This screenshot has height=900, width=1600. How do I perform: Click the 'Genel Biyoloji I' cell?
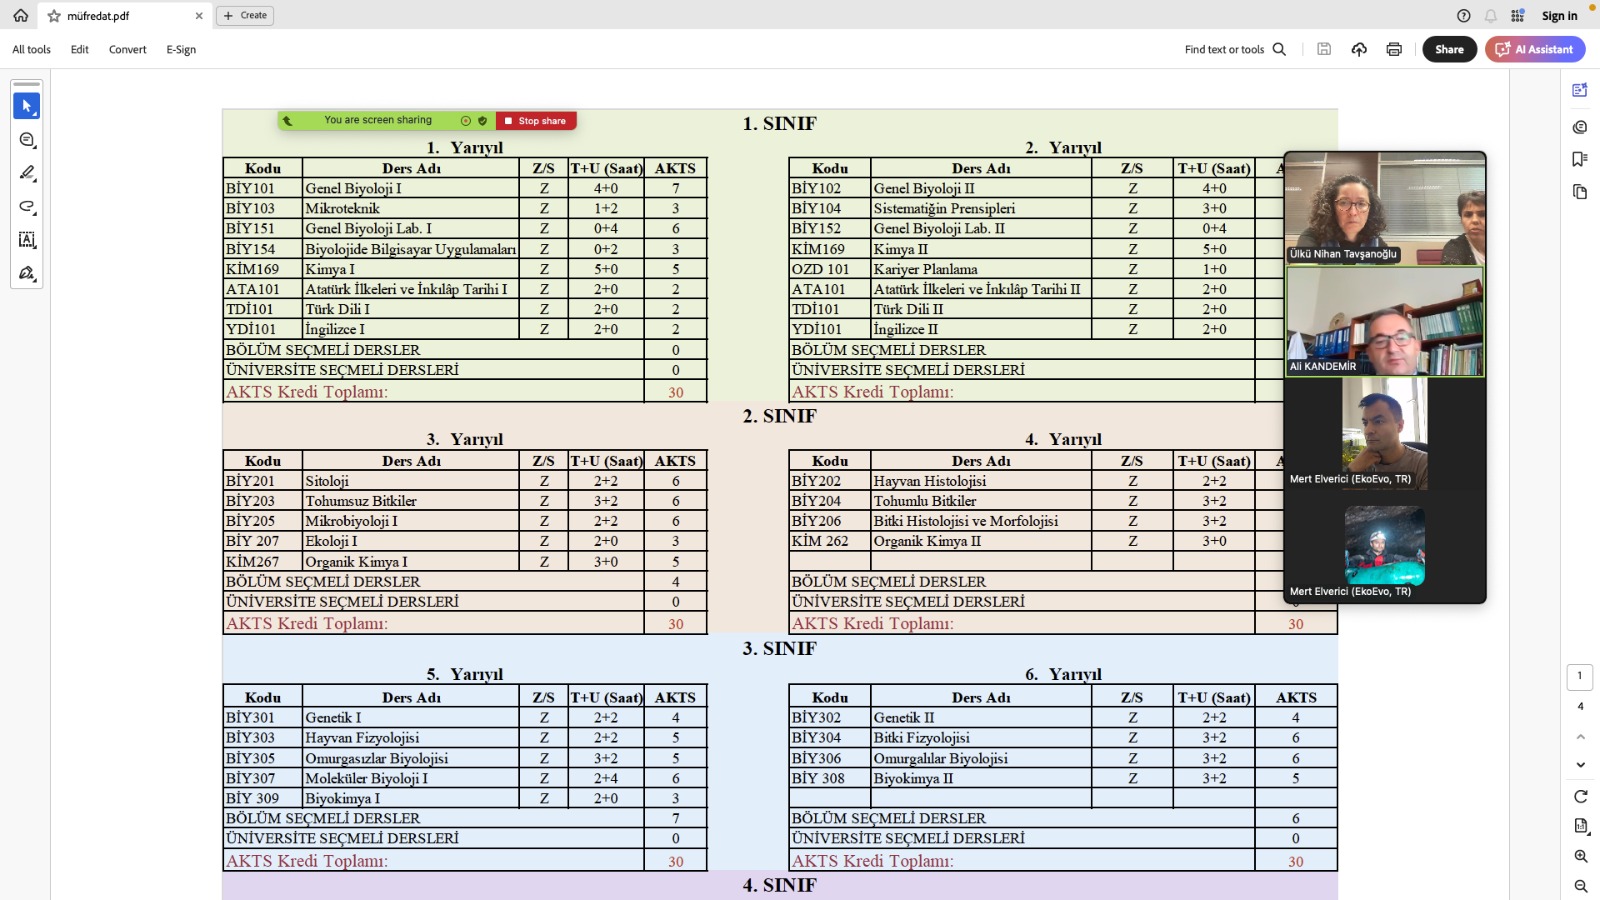411,188
